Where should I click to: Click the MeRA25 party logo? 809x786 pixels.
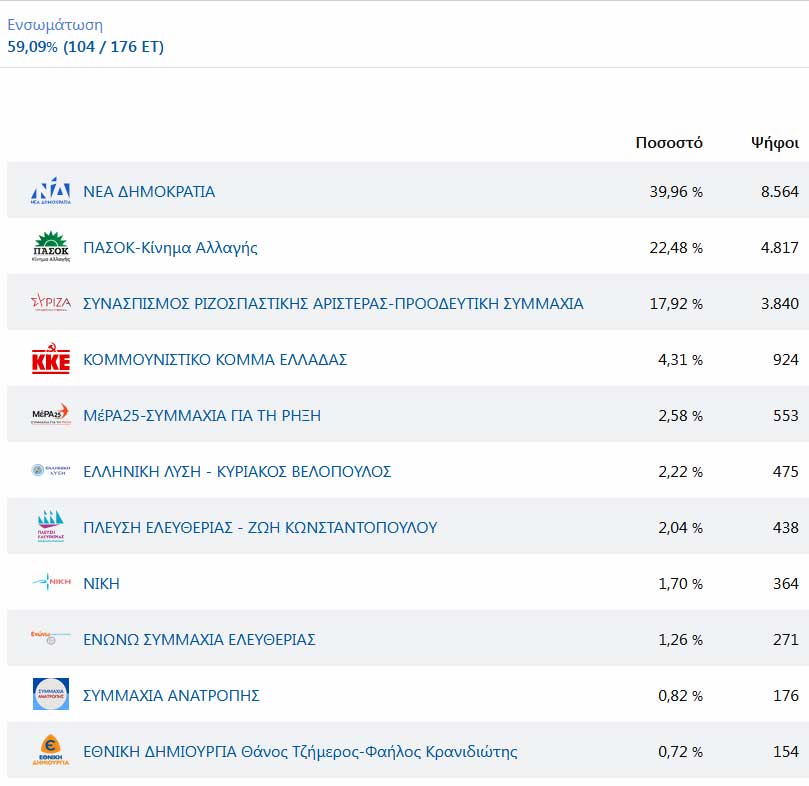(51, 414)
